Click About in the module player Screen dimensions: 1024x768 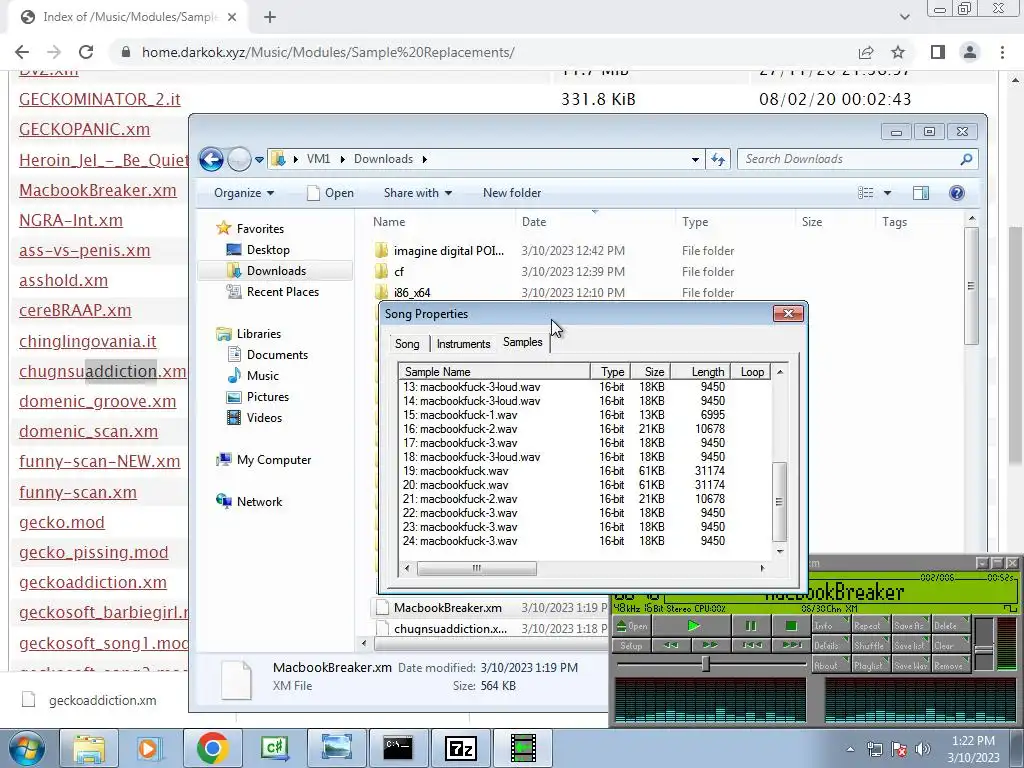tap(829, 665)
